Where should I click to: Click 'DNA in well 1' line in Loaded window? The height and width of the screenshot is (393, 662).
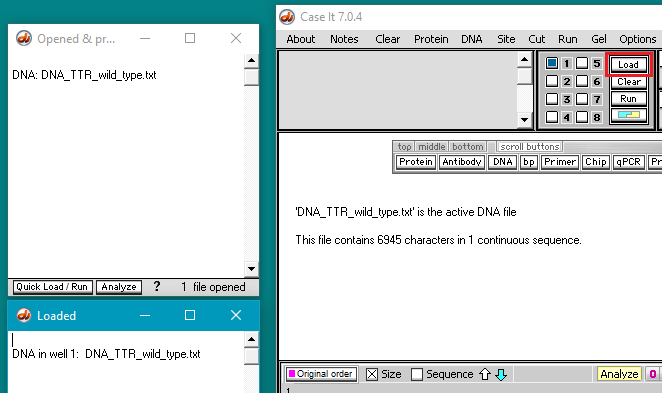[x=106, y=354]
